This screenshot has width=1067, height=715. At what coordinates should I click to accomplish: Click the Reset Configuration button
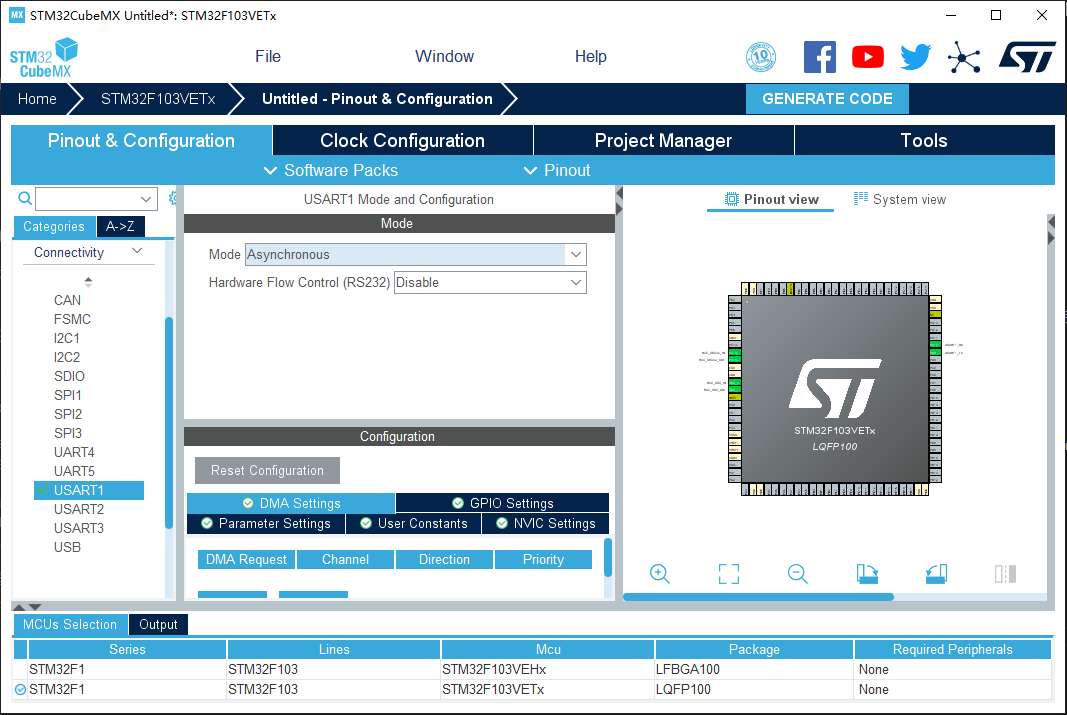267,470
